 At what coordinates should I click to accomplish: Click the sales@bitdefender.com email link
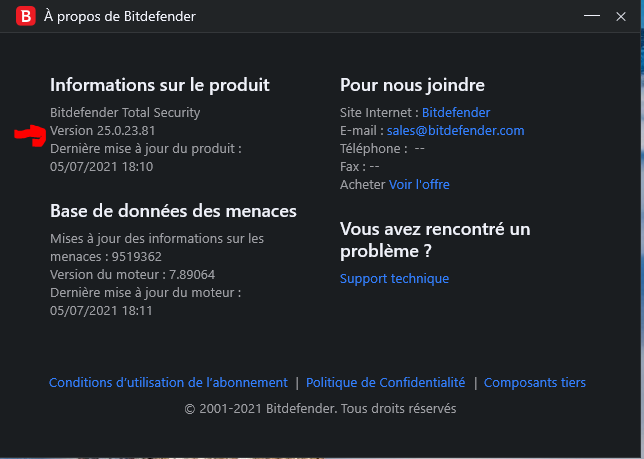(x=455, y=131)
